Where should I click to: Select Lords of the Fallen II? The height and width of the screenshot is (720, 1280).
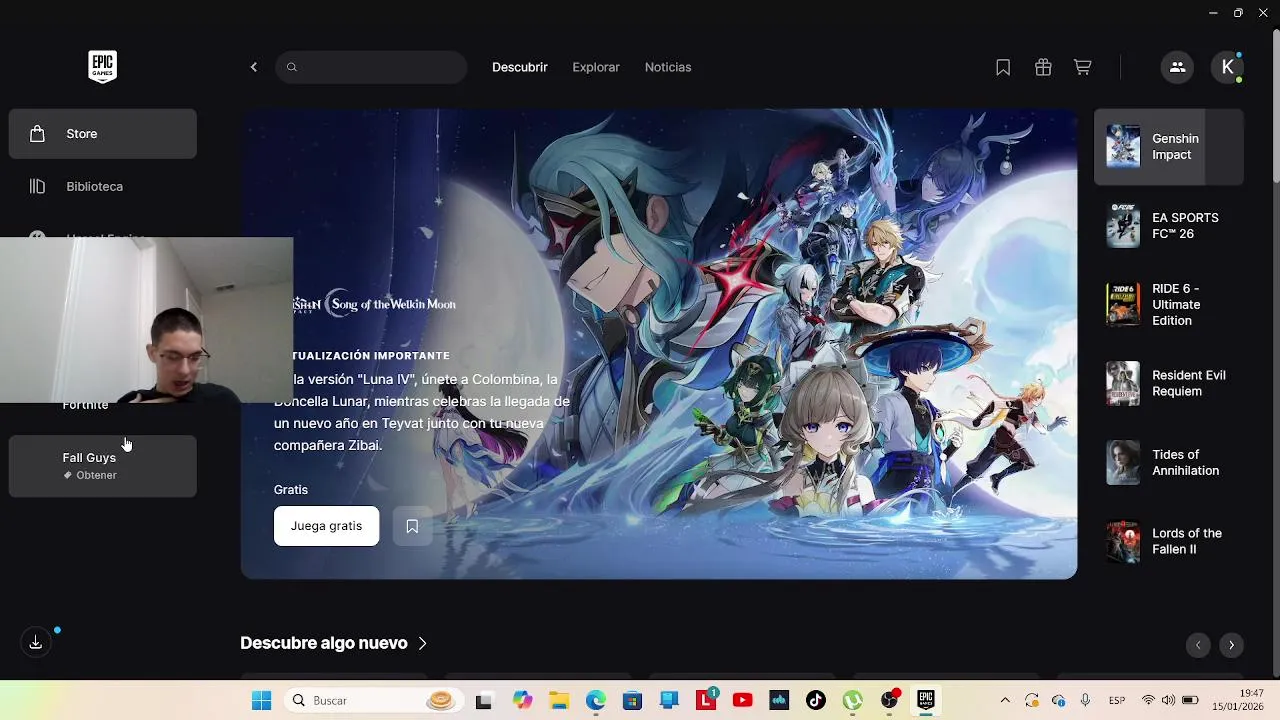[1169, 541]
